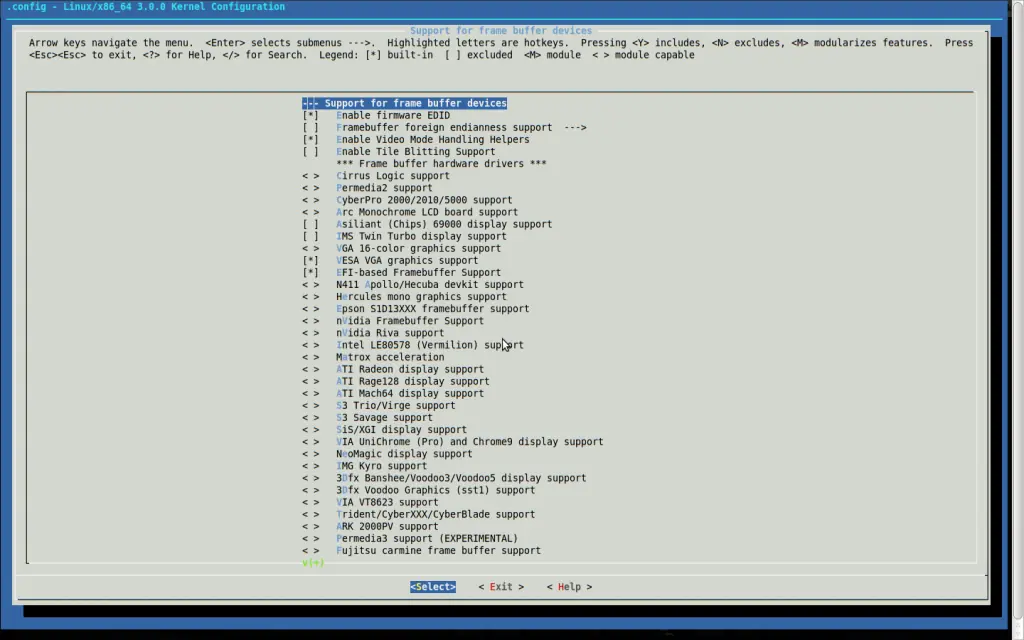The height and width of the screenshot is (640, 1024).
Task: Open the foreign endianness submenu arrow
Action: pyautogui.click(x=575, y=127)
